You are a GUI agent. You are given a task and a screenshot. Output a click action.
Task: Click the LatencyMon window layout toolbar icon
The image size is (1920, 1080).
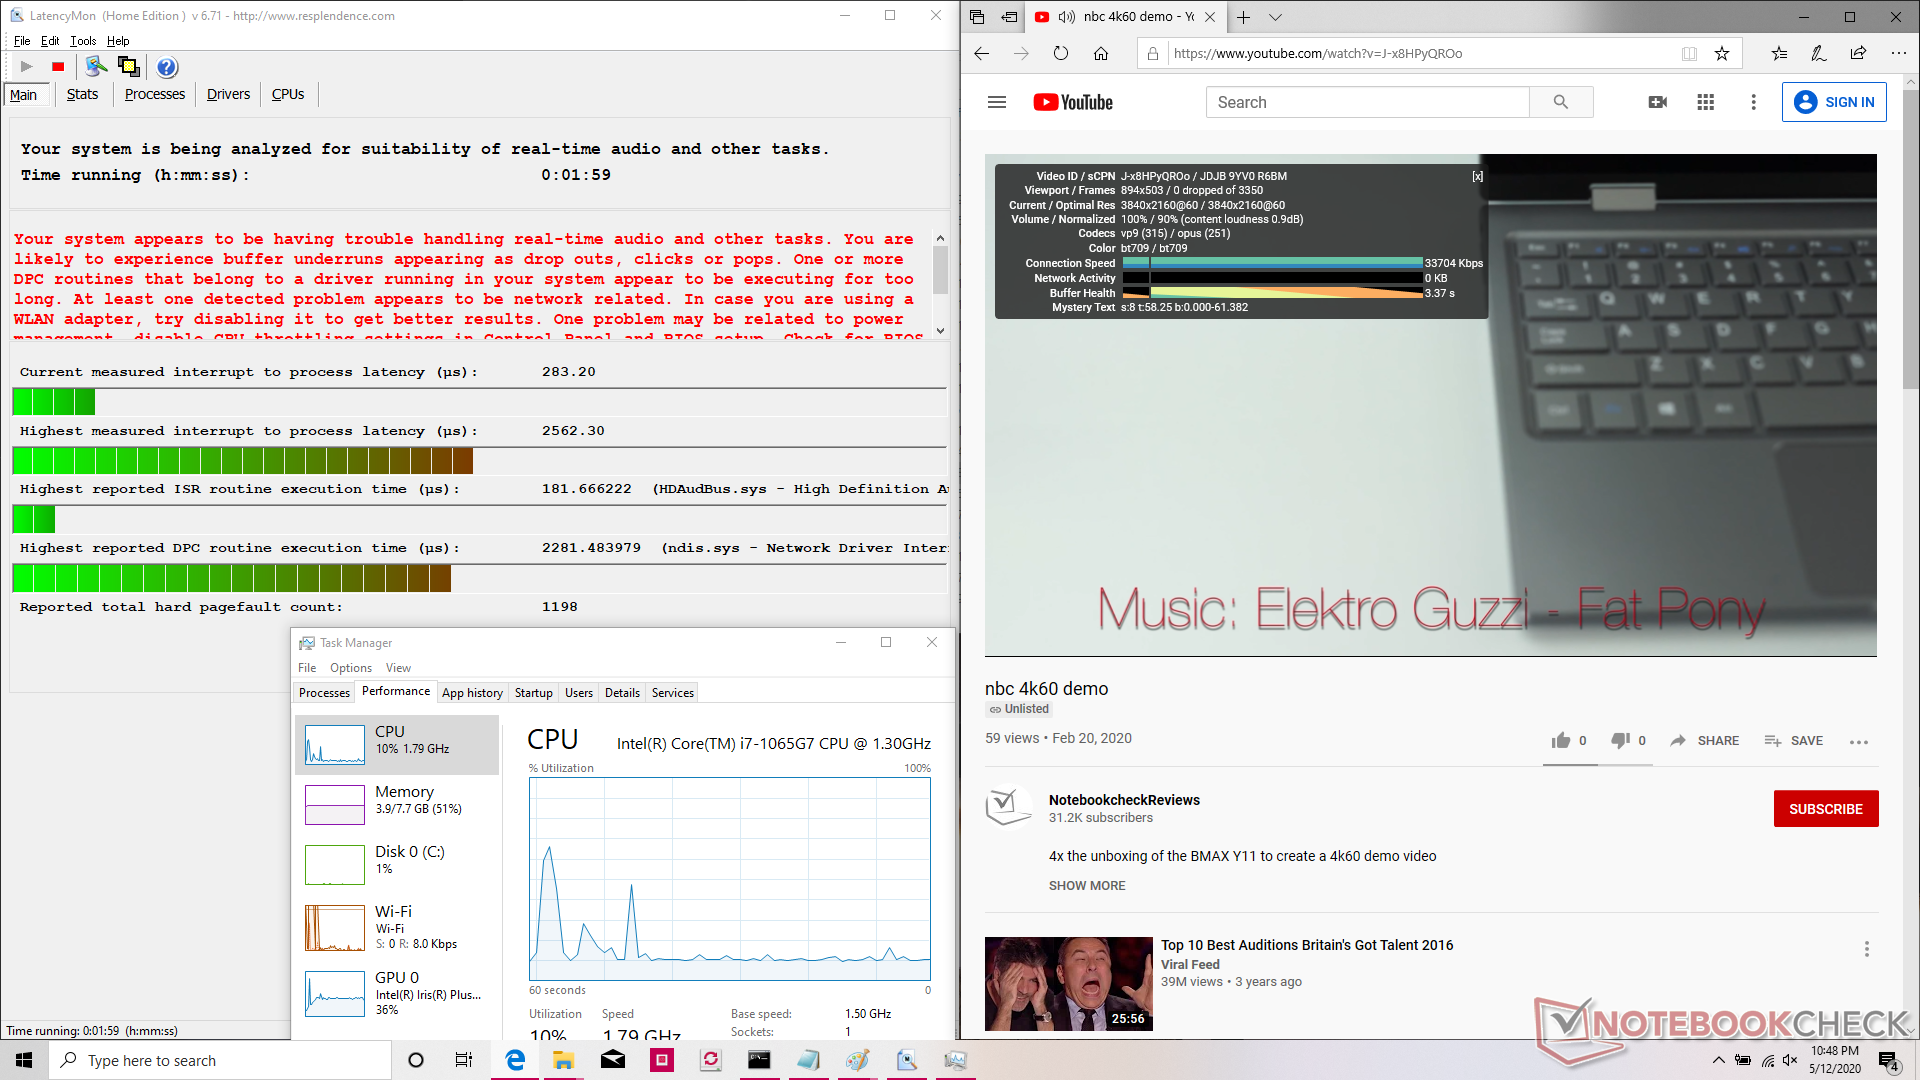[x=128, y=67]
